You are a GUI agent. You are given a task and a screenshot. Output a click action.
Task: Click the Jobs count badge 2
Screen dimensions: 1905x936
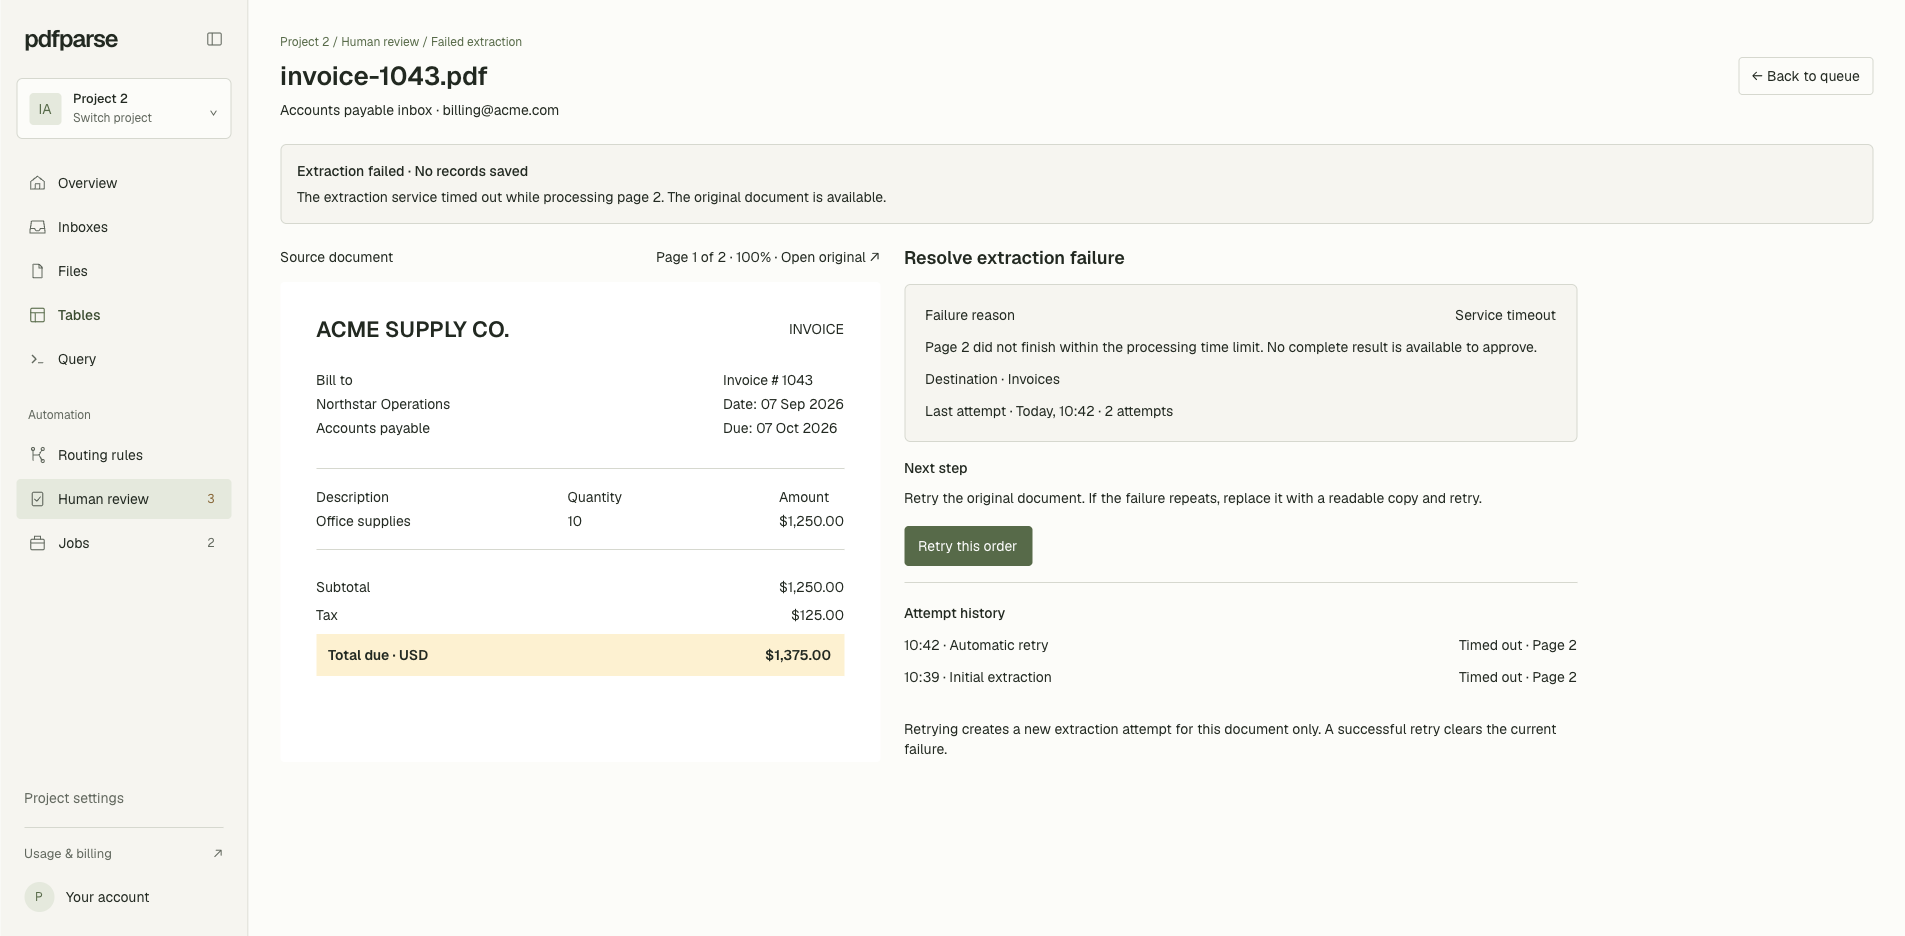pos(210,543)
